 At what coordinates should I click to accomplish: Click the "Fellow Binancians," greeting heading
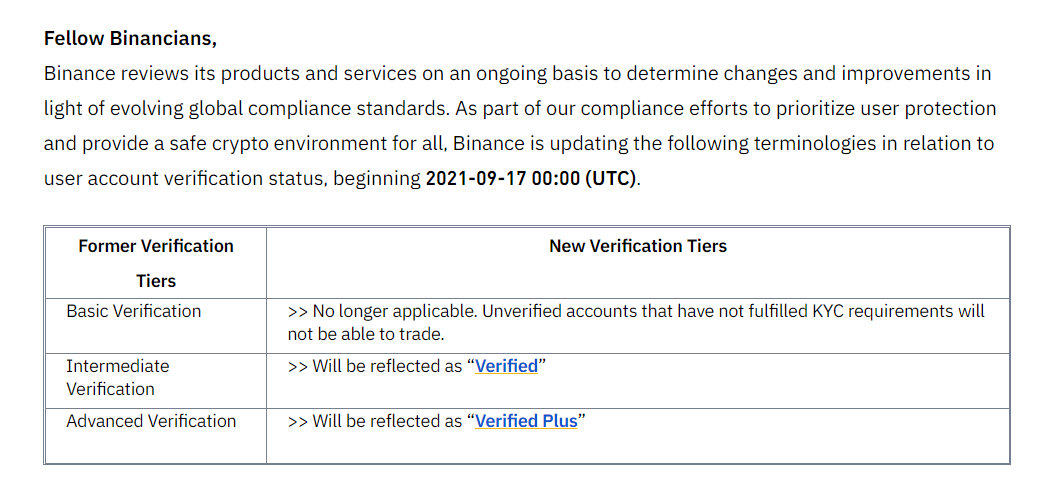[x=131, y=39]
